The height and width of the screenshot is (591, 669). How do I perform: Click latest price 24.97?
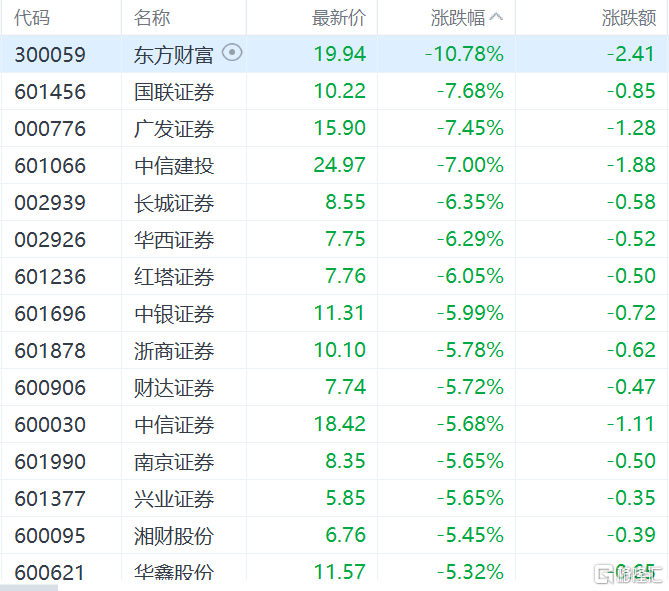(340, 165)
